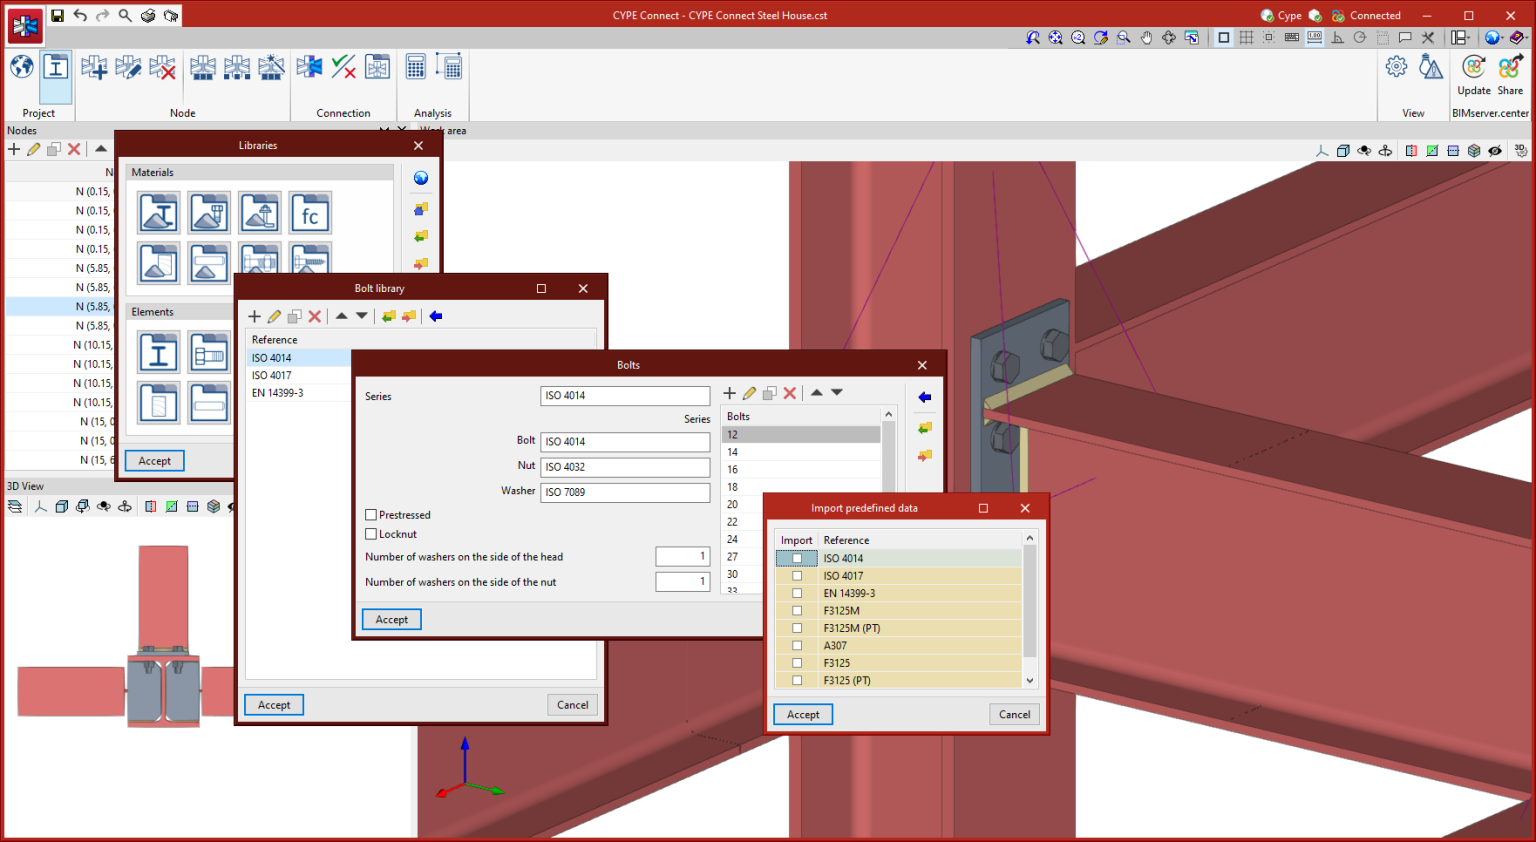Click the Washer field showing ISO 7089
The width and height of the screenshot is (1536, 842).
click(625, 492)
